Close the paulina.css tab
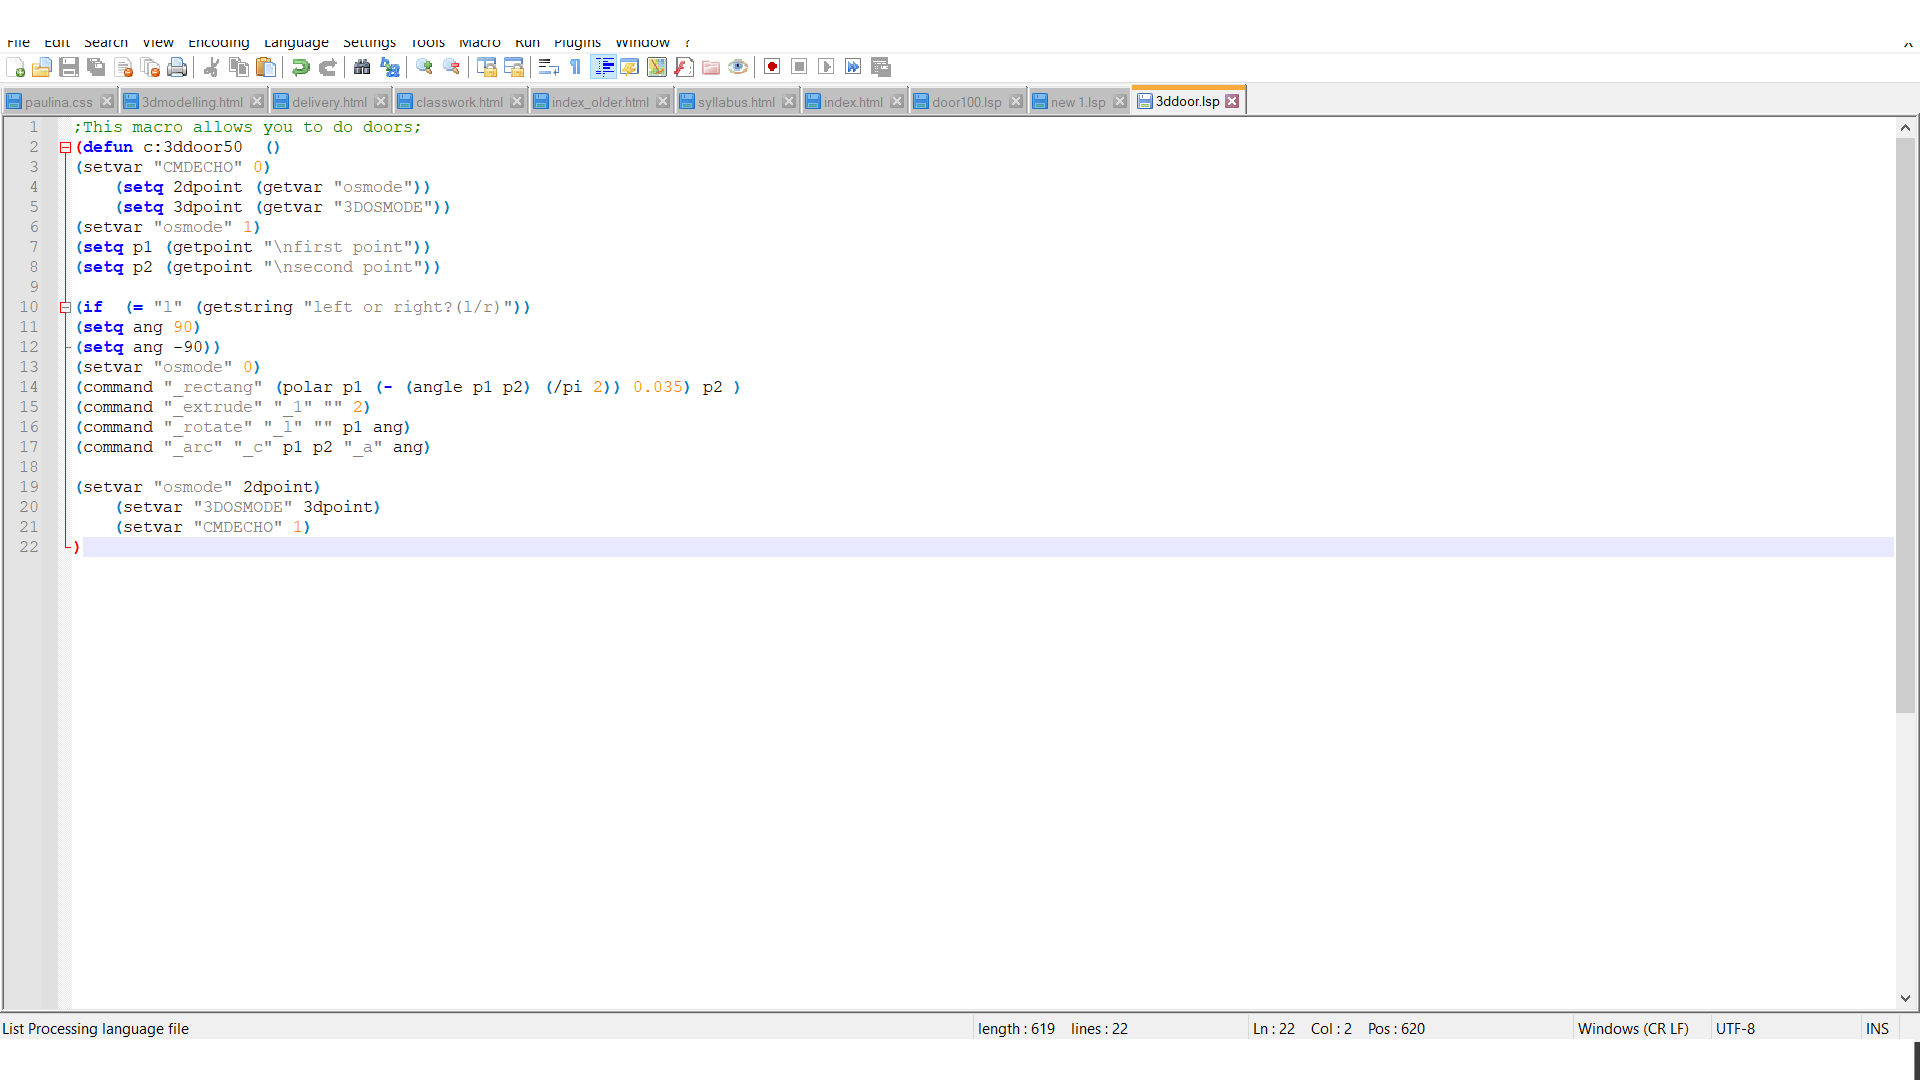The image size is (1920, 1080). coord(107,102)
